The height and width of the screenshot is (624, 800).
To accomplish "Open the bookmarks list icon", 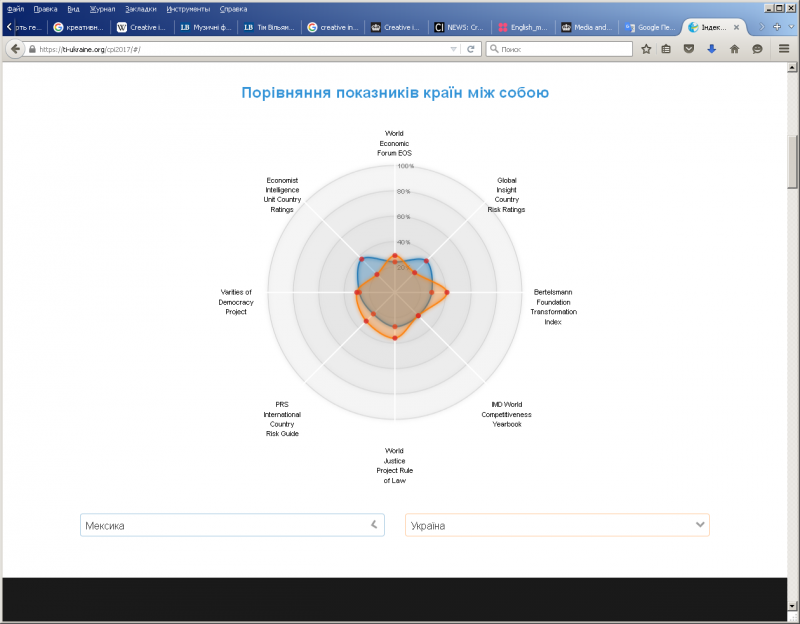I will tap(667, 48).
